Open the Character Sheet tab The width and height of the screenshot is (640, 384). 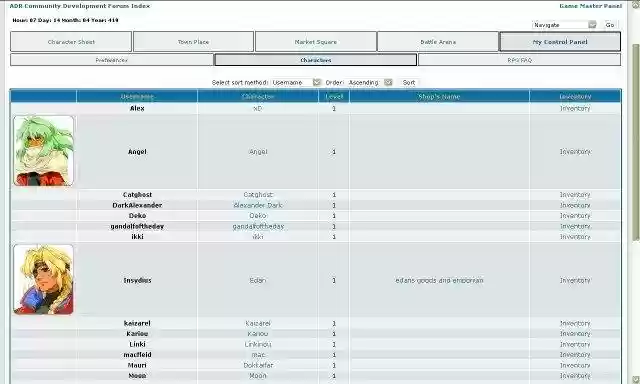(x=71, y=42)
